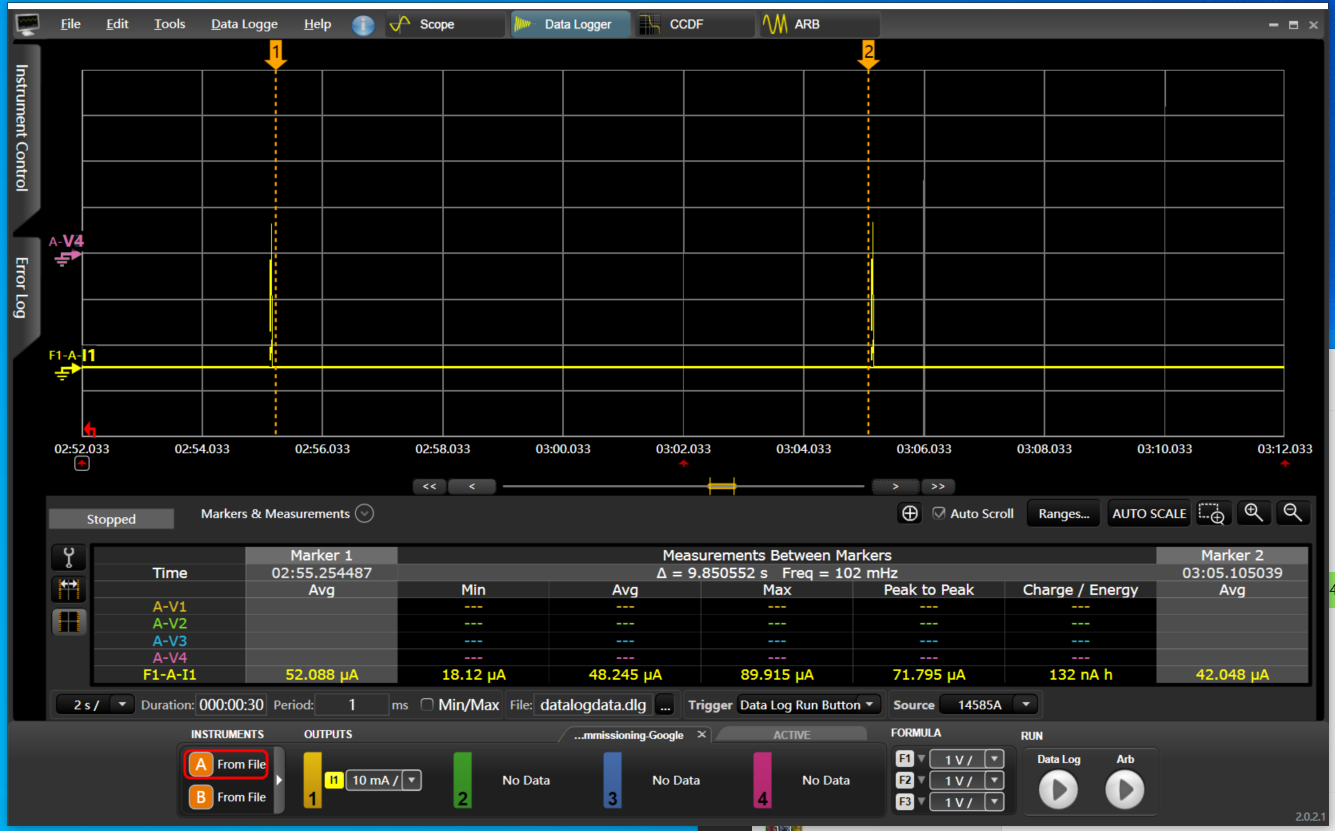The image size is (1335, 831).
Task: Open the Help menu
Action: point(317,24)
